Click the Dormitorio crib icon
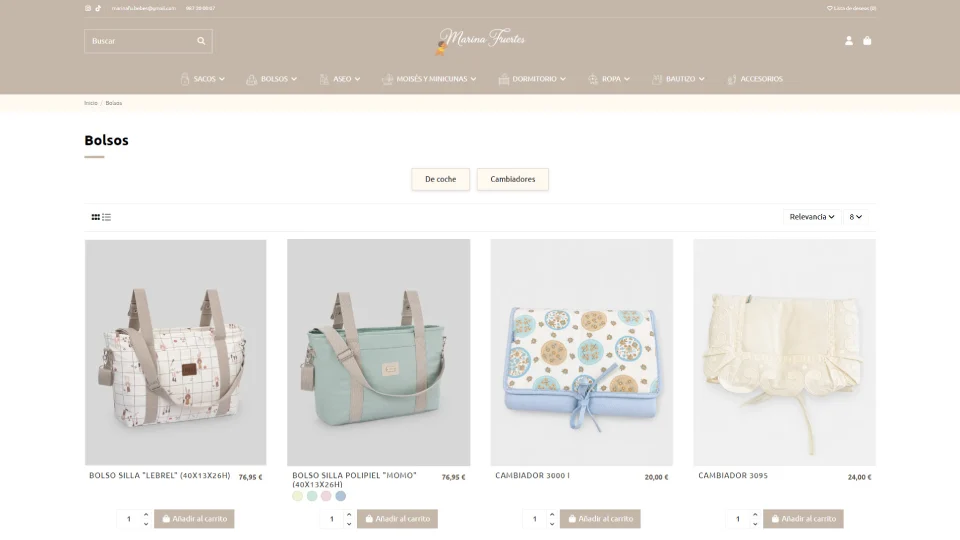The width and height of the screenshot is (960, 540). click(503, 79)
